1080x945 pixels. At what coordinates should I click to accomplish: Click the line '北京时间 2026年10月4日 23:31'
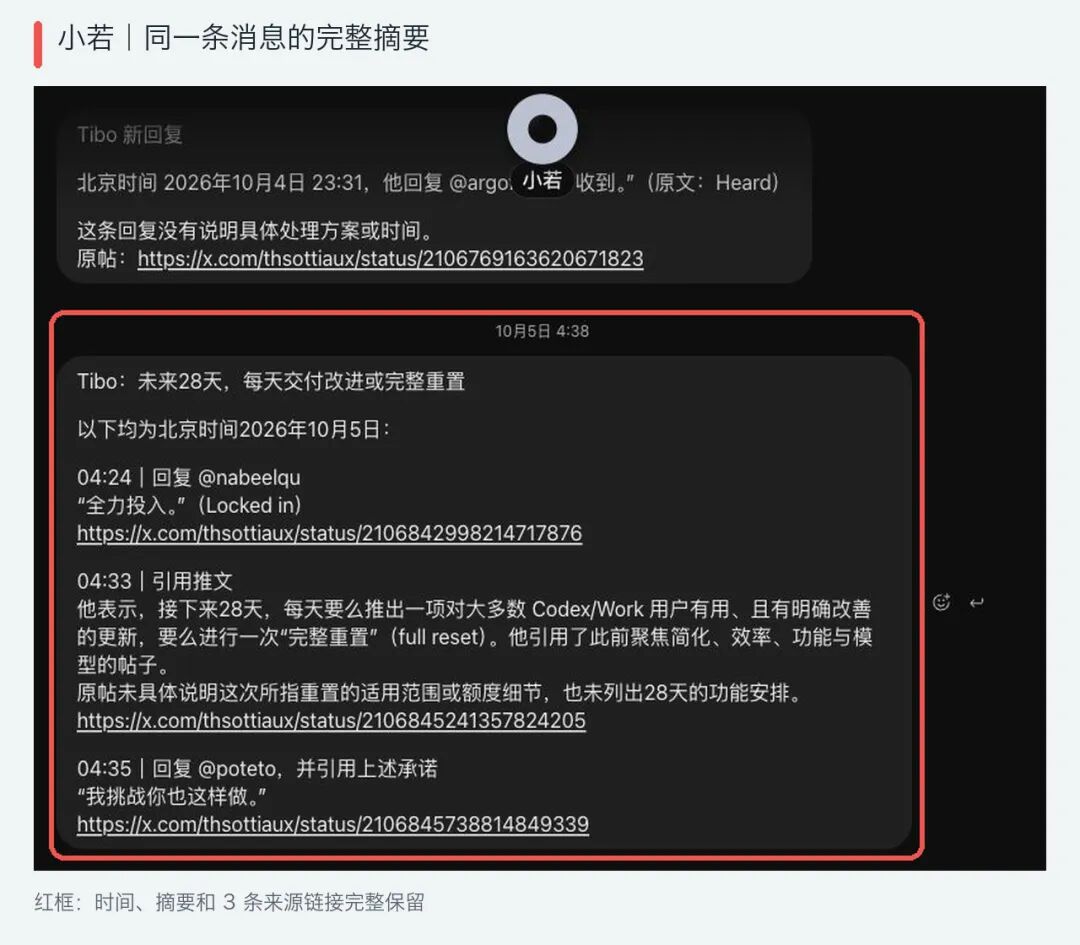click(428, 183)
